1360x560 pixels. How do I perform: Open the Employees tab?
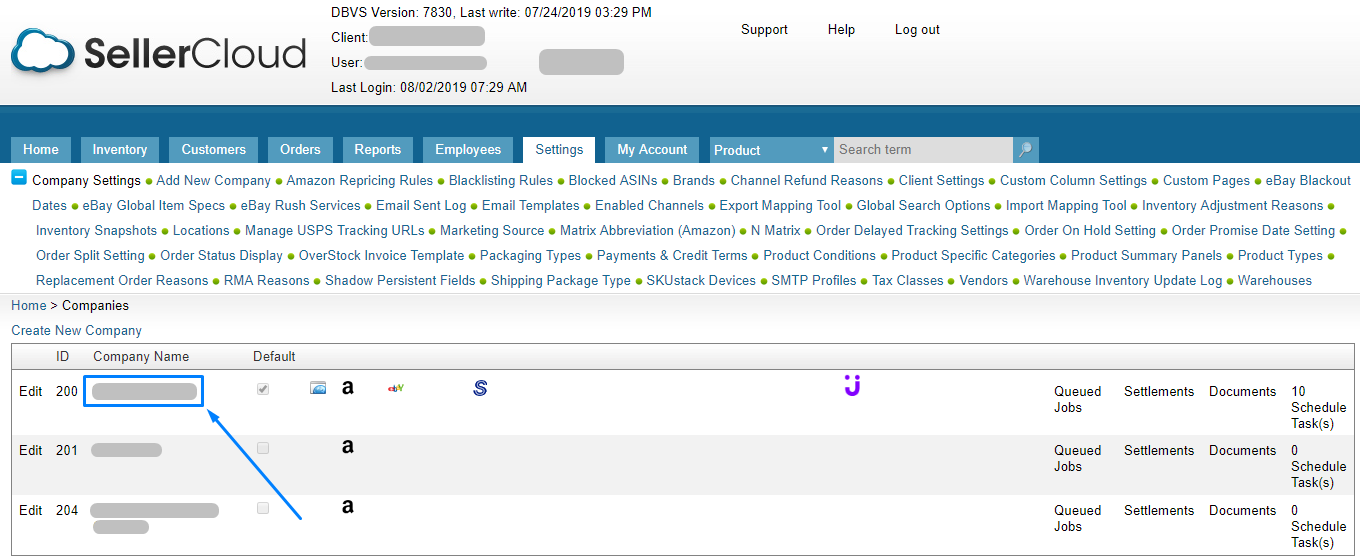coord(468,150)
